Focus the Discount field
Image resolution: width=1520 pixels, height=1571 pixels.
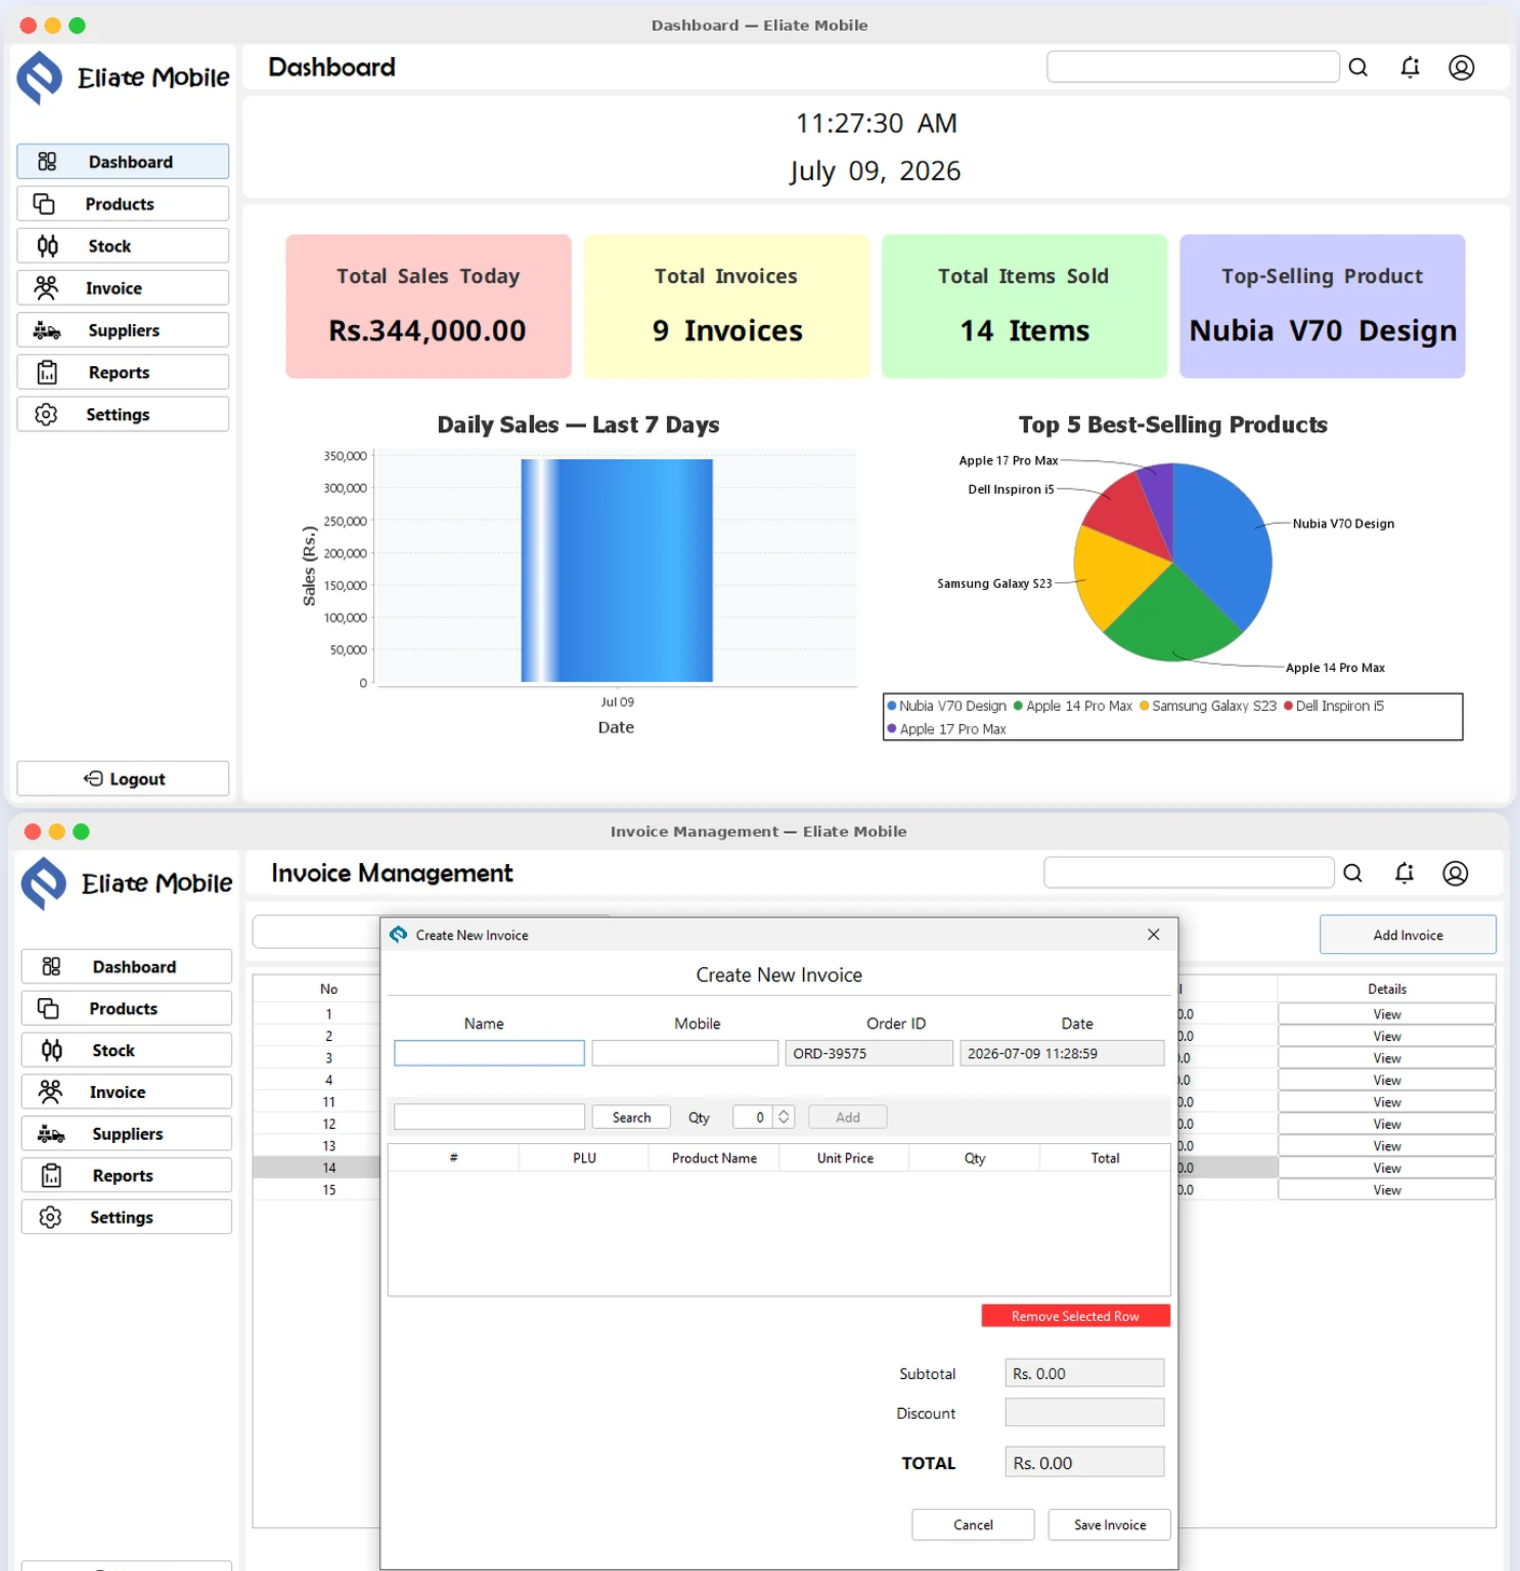[1085, 1412]
